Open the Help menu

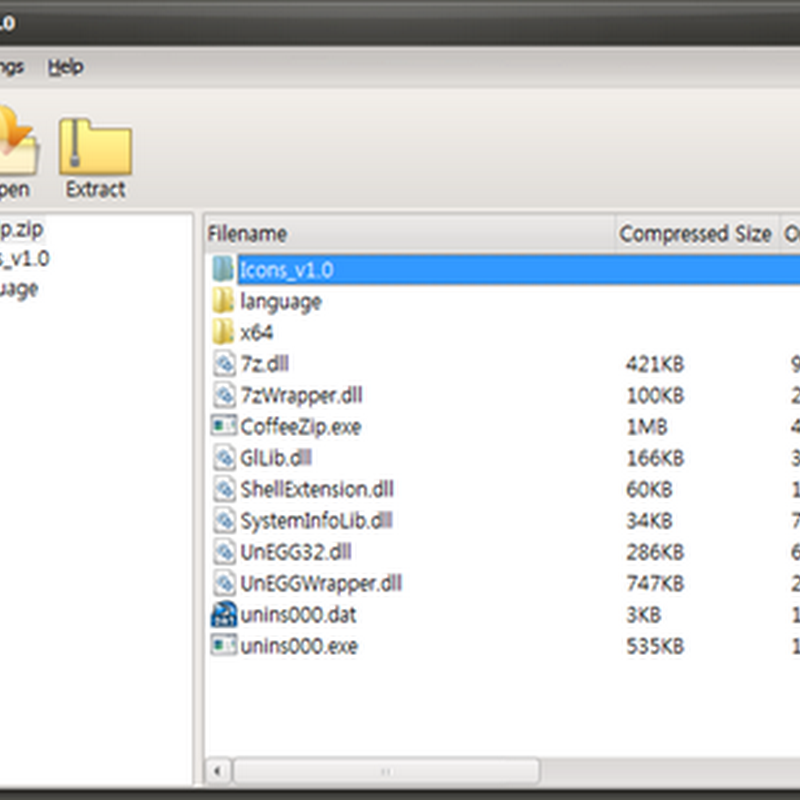[65, 67]
